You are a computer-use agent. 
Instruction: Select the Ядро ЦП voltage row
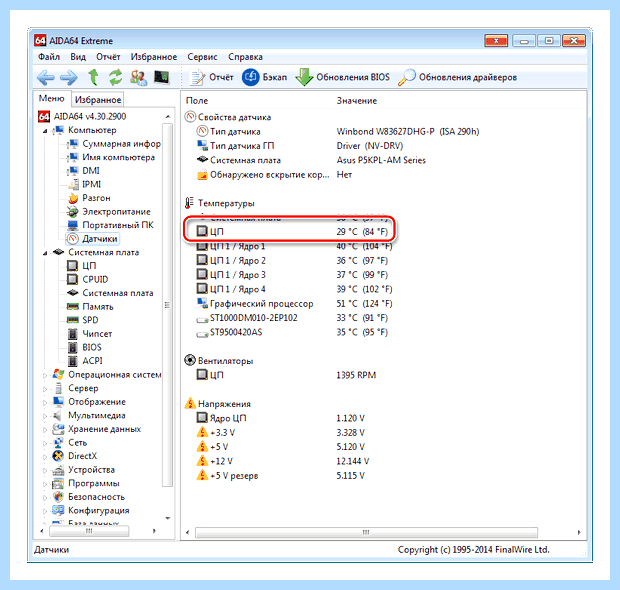tap(281, 418)
